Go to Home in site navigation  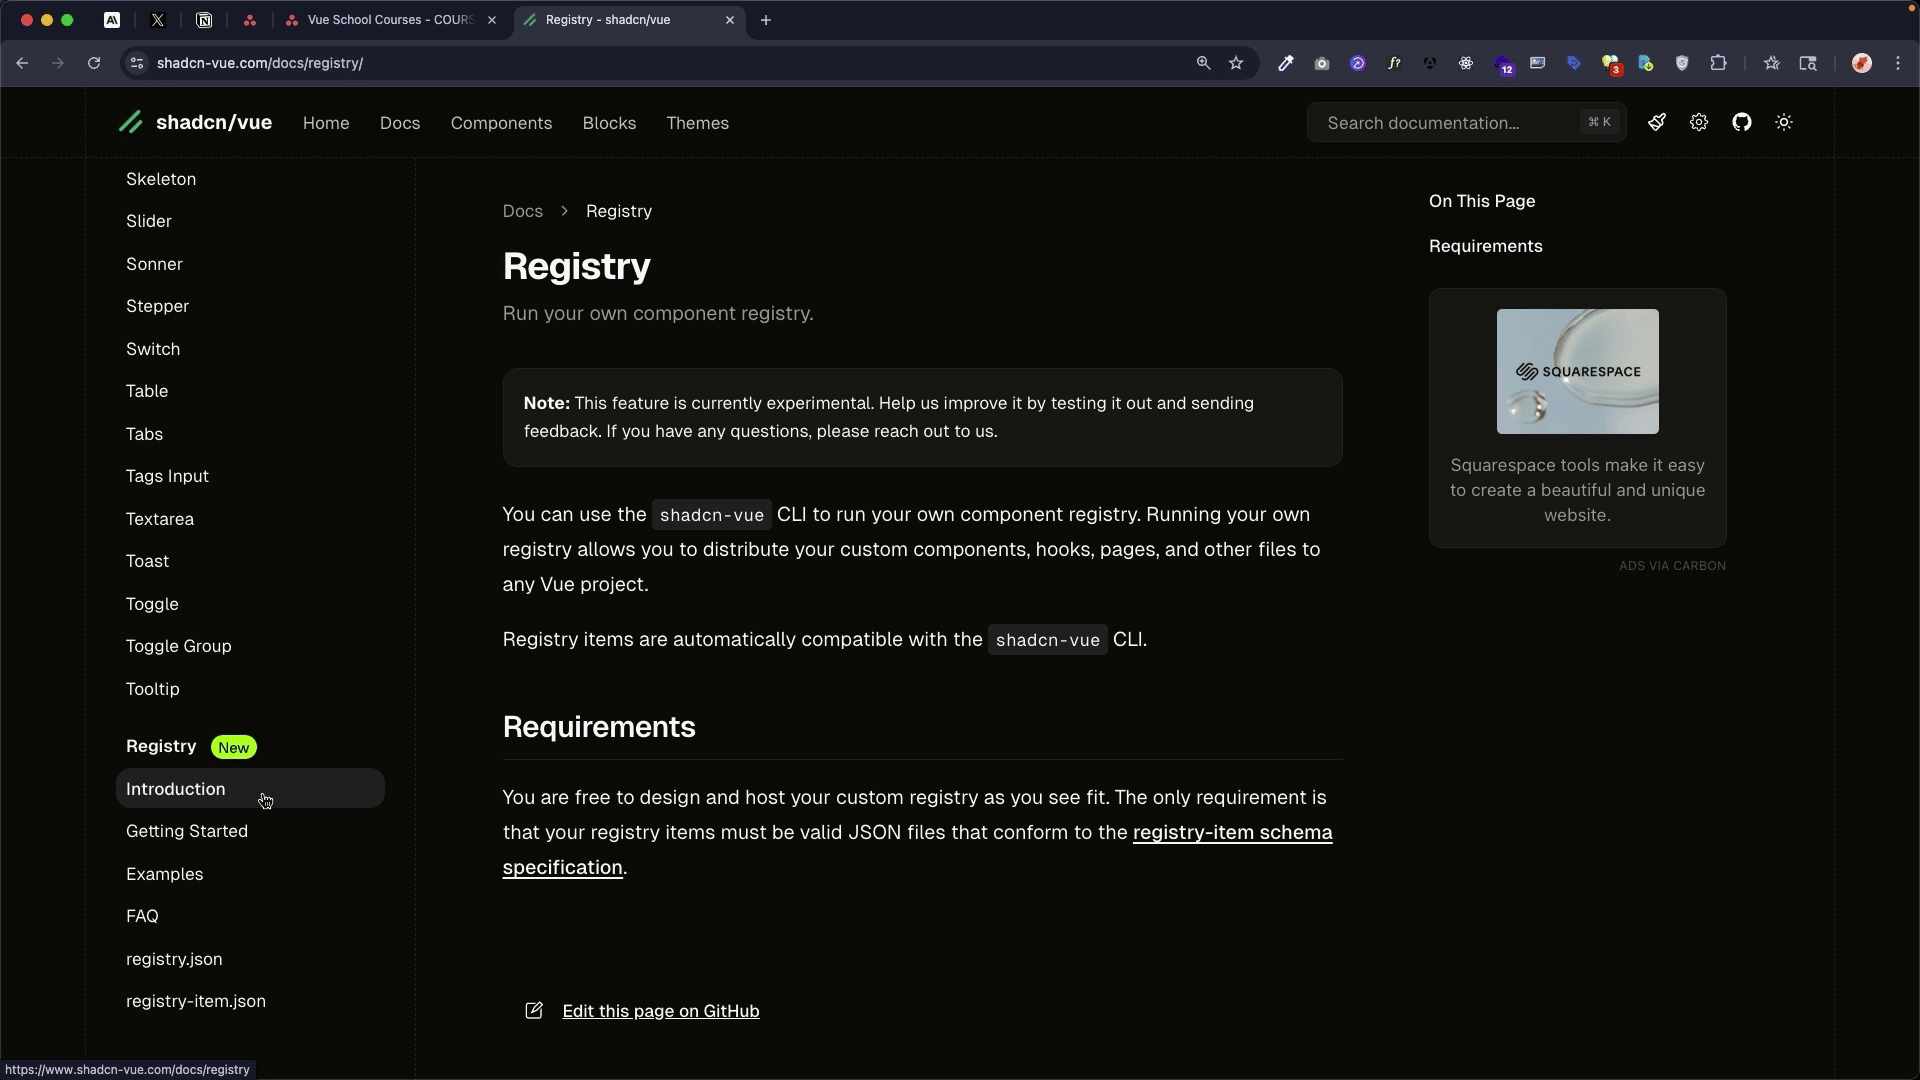326,123
